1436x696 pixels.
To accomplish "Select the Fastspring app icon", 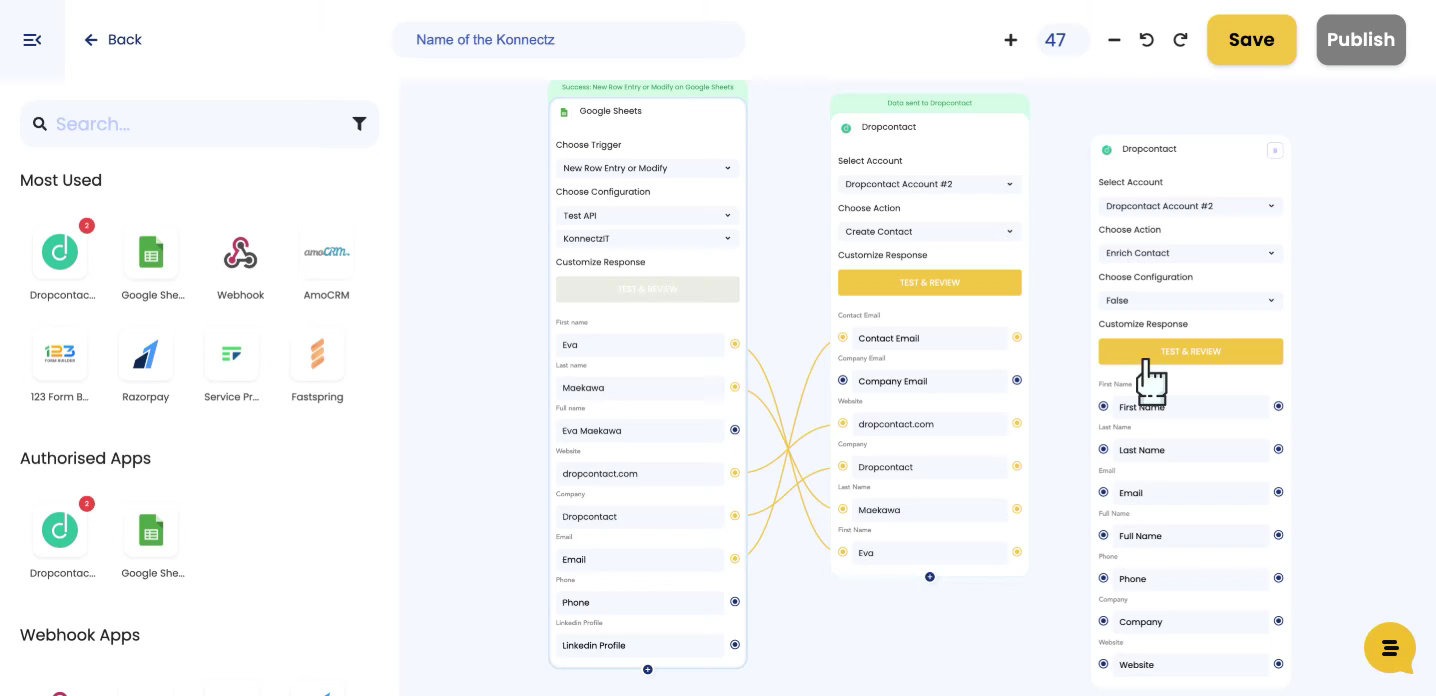I will click(318, 355).
